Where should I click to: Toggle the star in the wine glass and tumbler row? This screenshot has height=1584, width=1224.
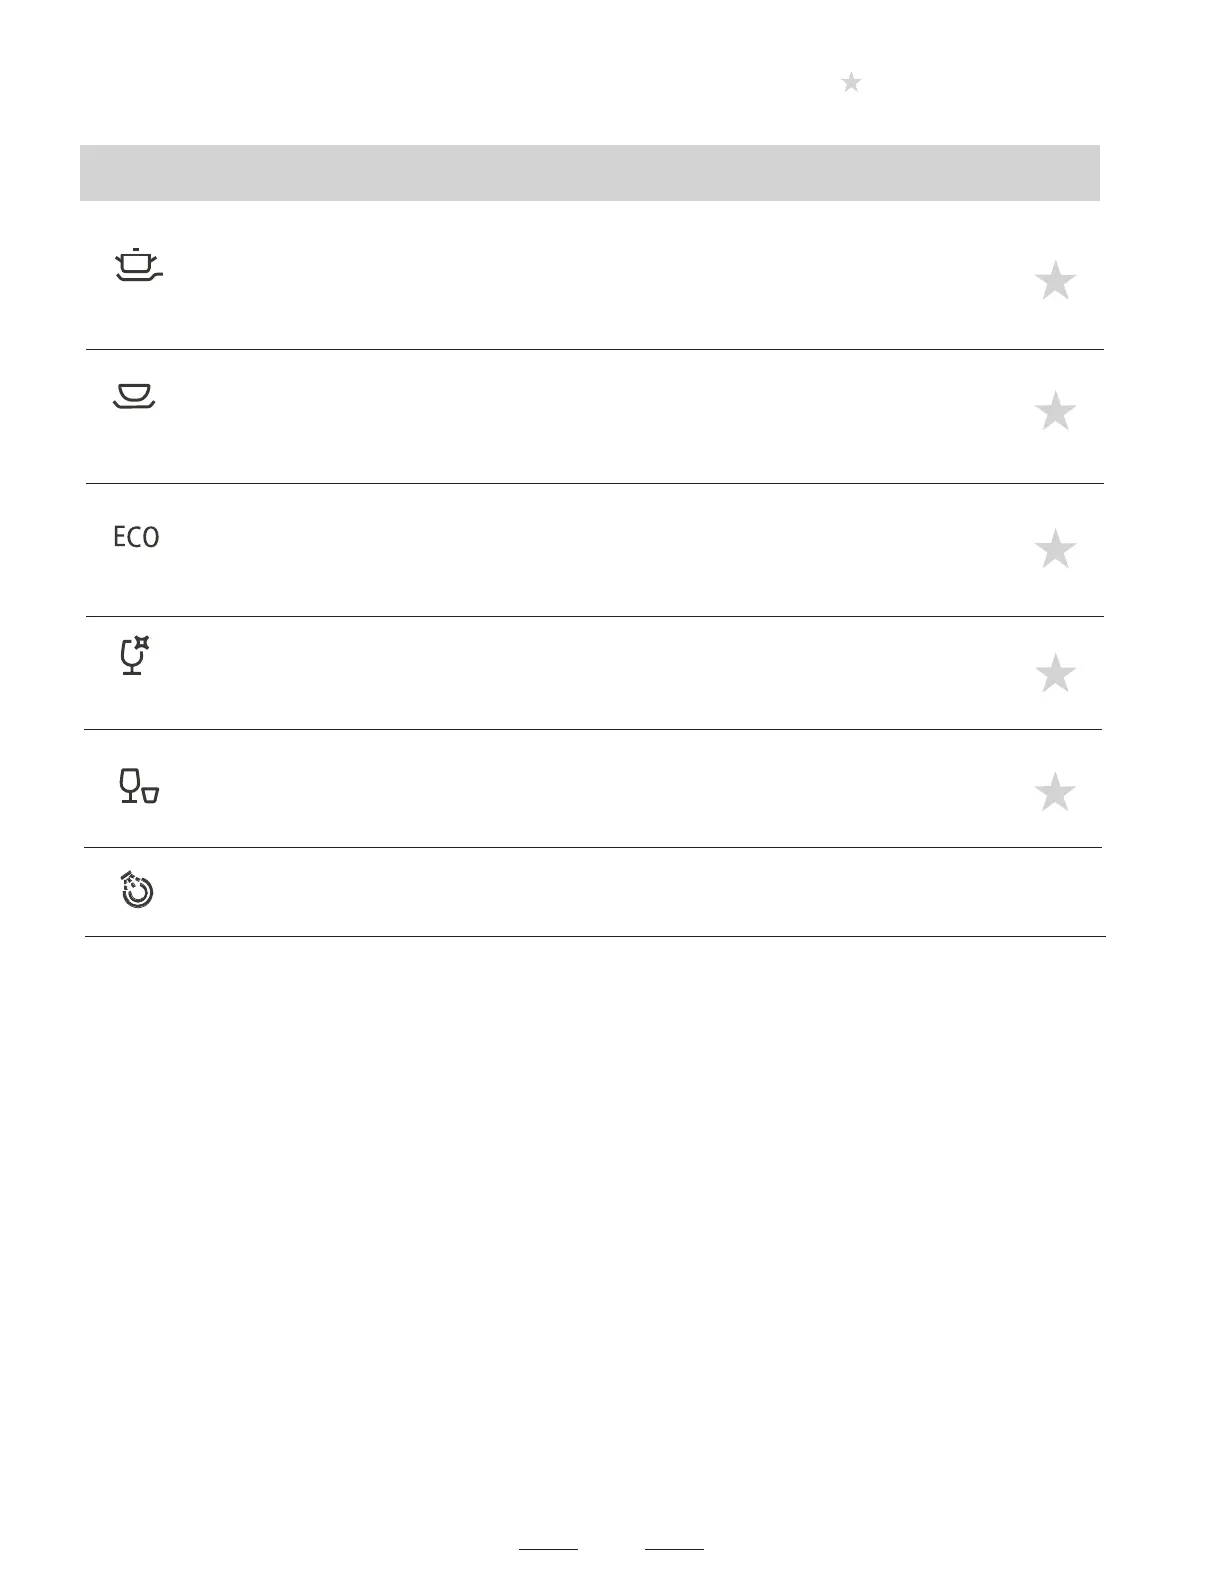pos(1055,793)
